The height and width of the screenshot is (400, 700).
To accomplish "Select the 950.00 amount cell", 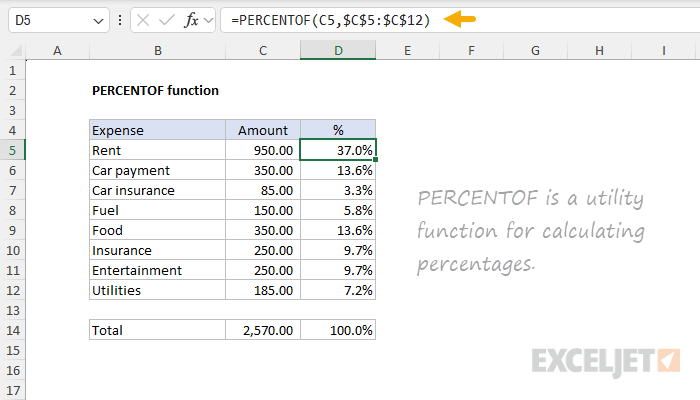I will [x=263, y=150].
